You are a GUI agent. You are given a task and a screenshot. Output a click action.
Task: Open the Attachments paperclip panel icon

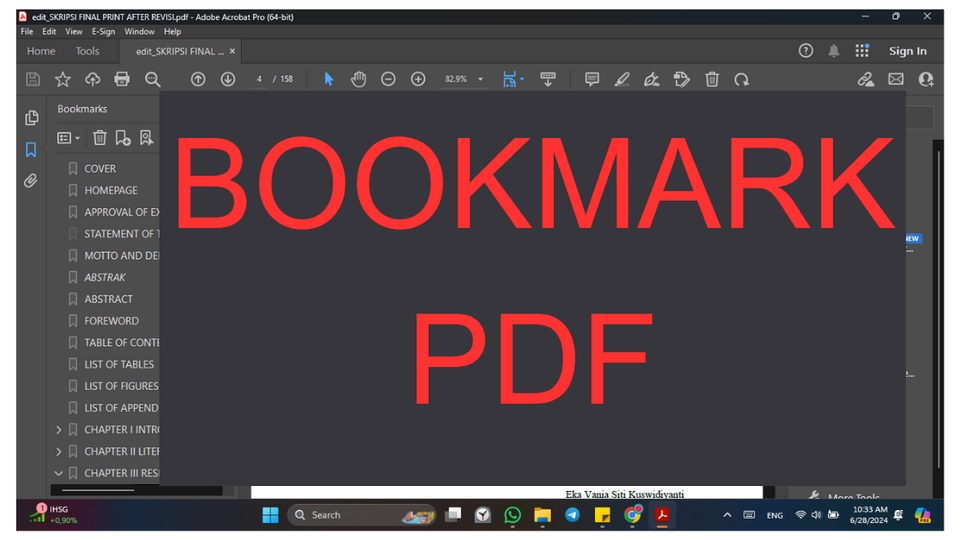point(31,181)
